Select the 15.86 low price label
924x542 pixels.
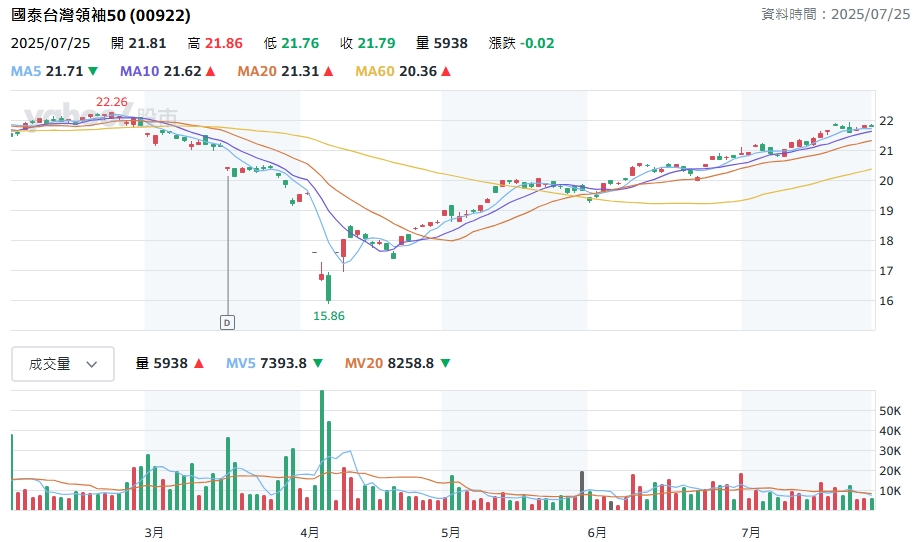pyautogui.click(x=329, y=316)
